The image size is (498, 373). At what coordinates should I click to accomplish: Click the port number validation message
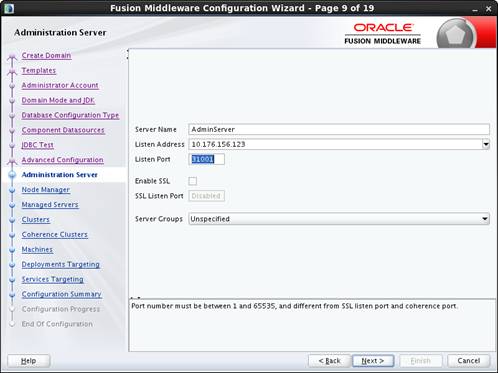pyautogui.click(x=294, y=306)
